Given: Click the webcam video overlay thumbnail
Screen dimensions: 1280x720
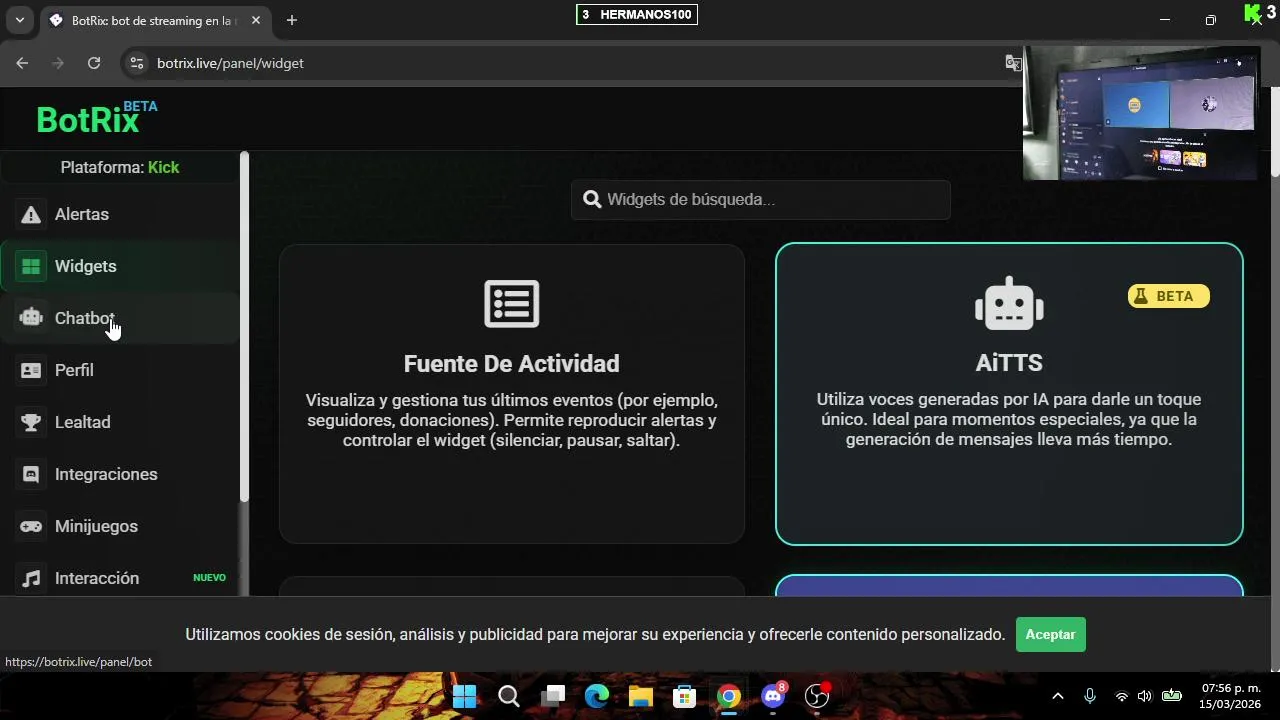Looking at the screenshot, I should [x=1140, y=113].
